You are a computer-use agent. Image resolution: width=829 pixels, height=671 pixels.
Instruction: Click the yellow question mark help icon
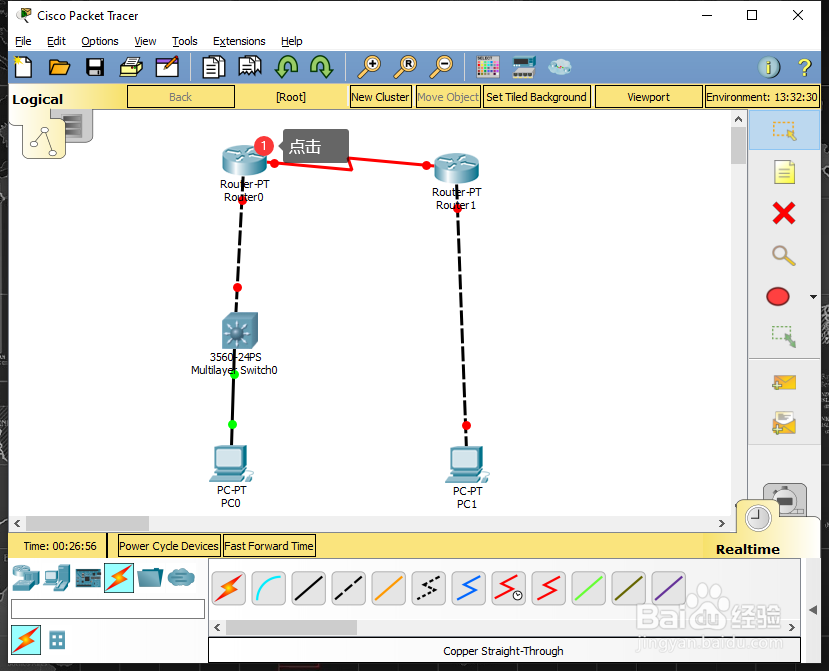click(x=804, y=67)
